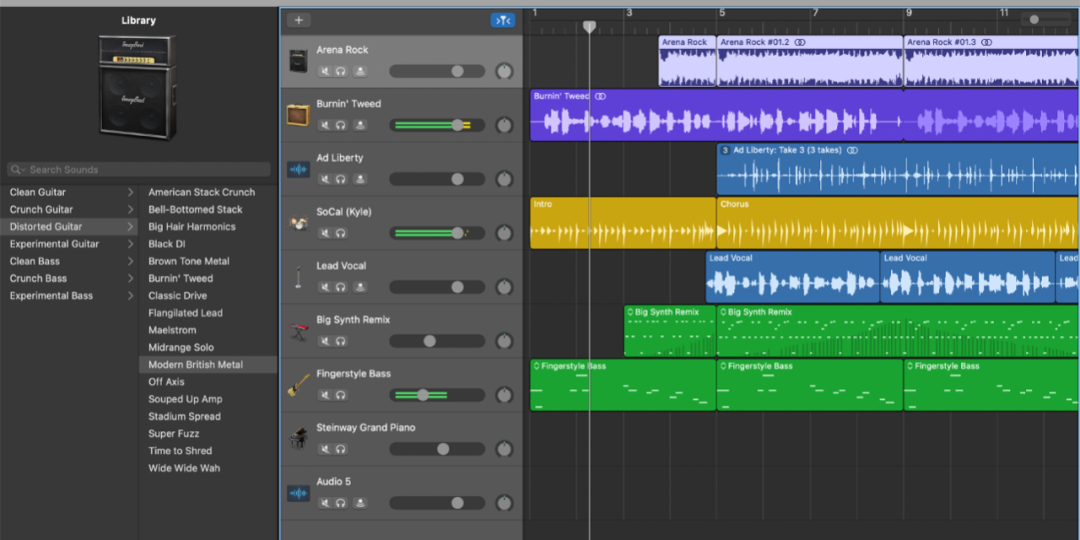Click the Burnin' Tweed amp icon
This screenshot has height=540, width=1080.
[x=298, y=115]
